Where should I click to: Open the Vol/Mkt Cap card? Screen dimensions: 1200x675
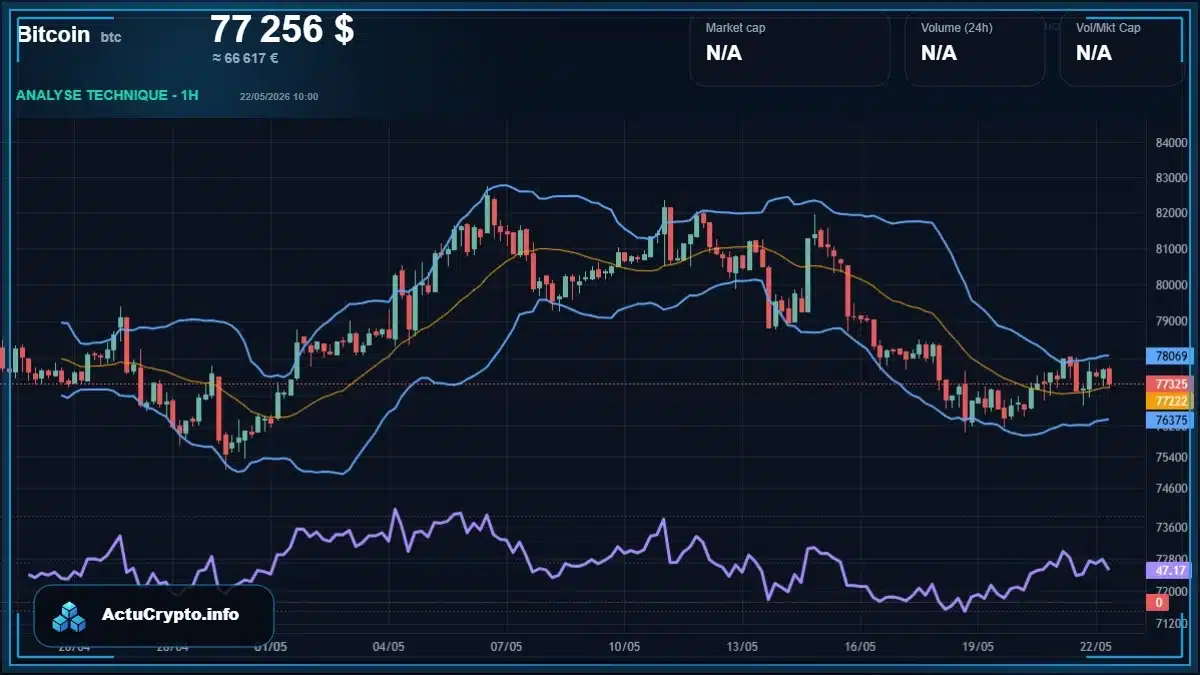(1122, 49)
